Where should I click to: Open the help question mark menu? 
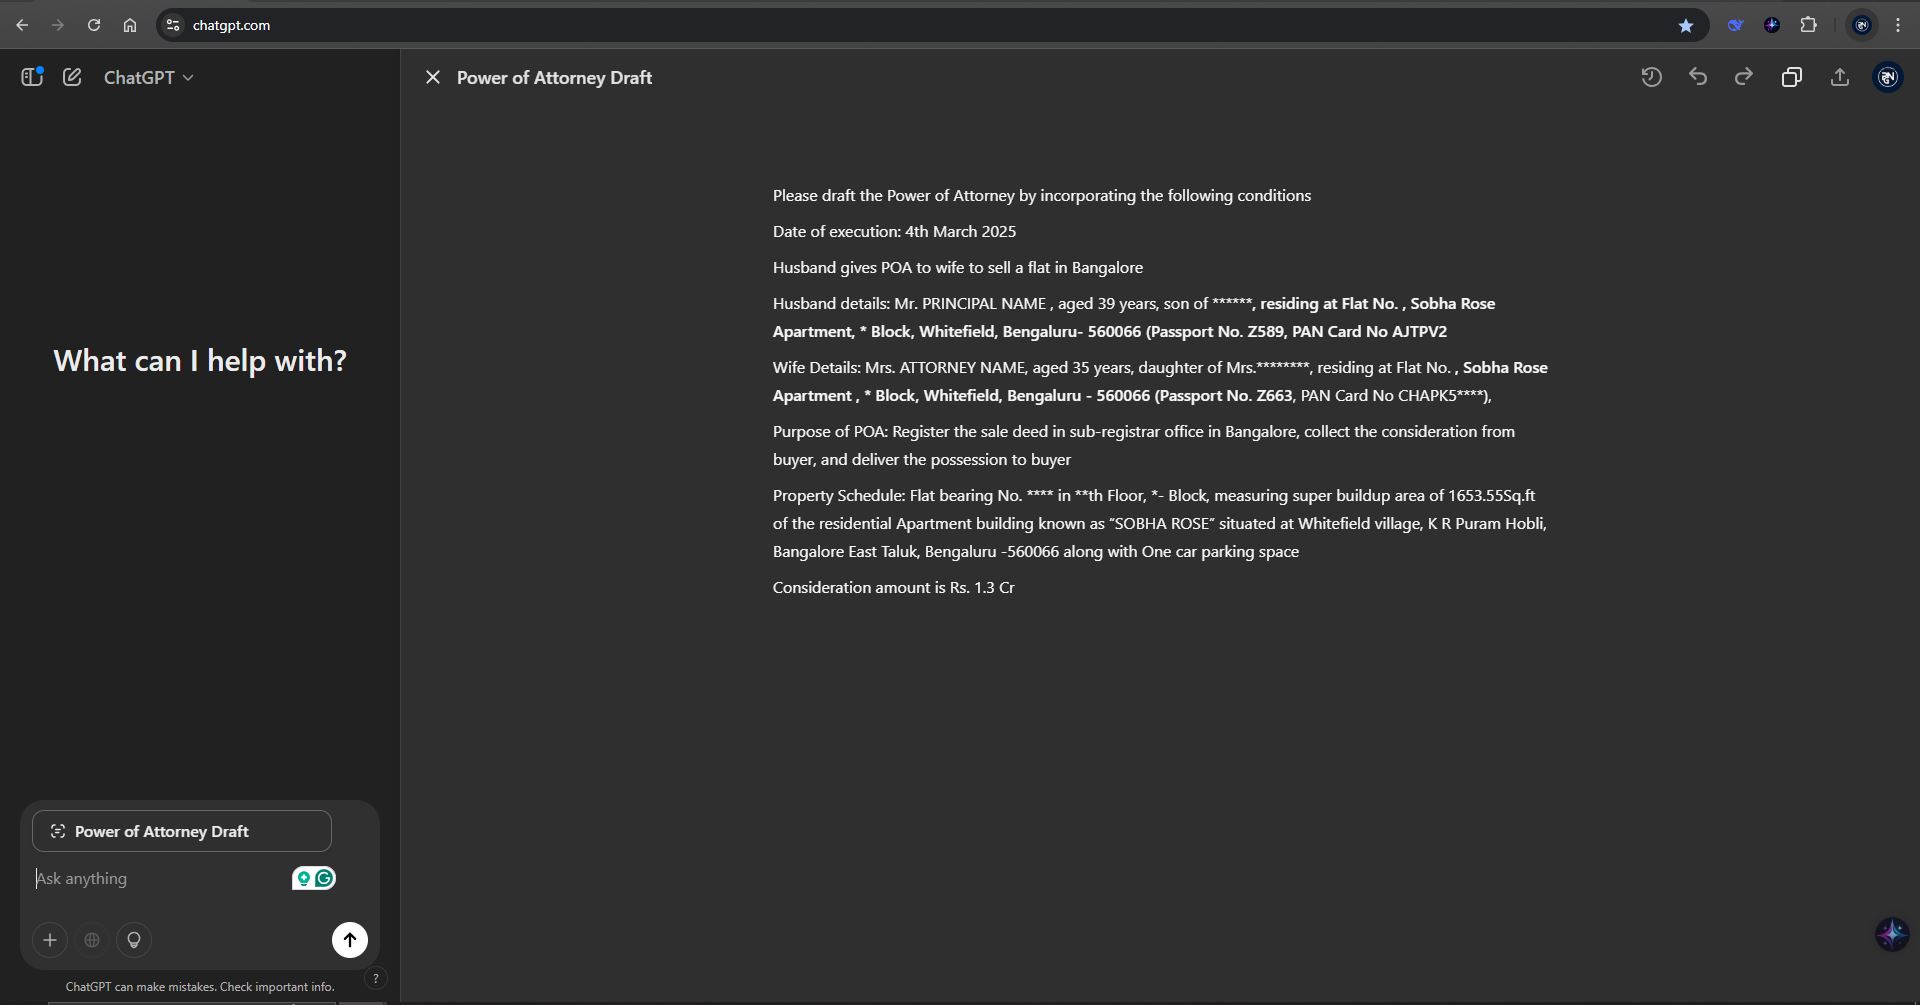[x=376, y=978]
